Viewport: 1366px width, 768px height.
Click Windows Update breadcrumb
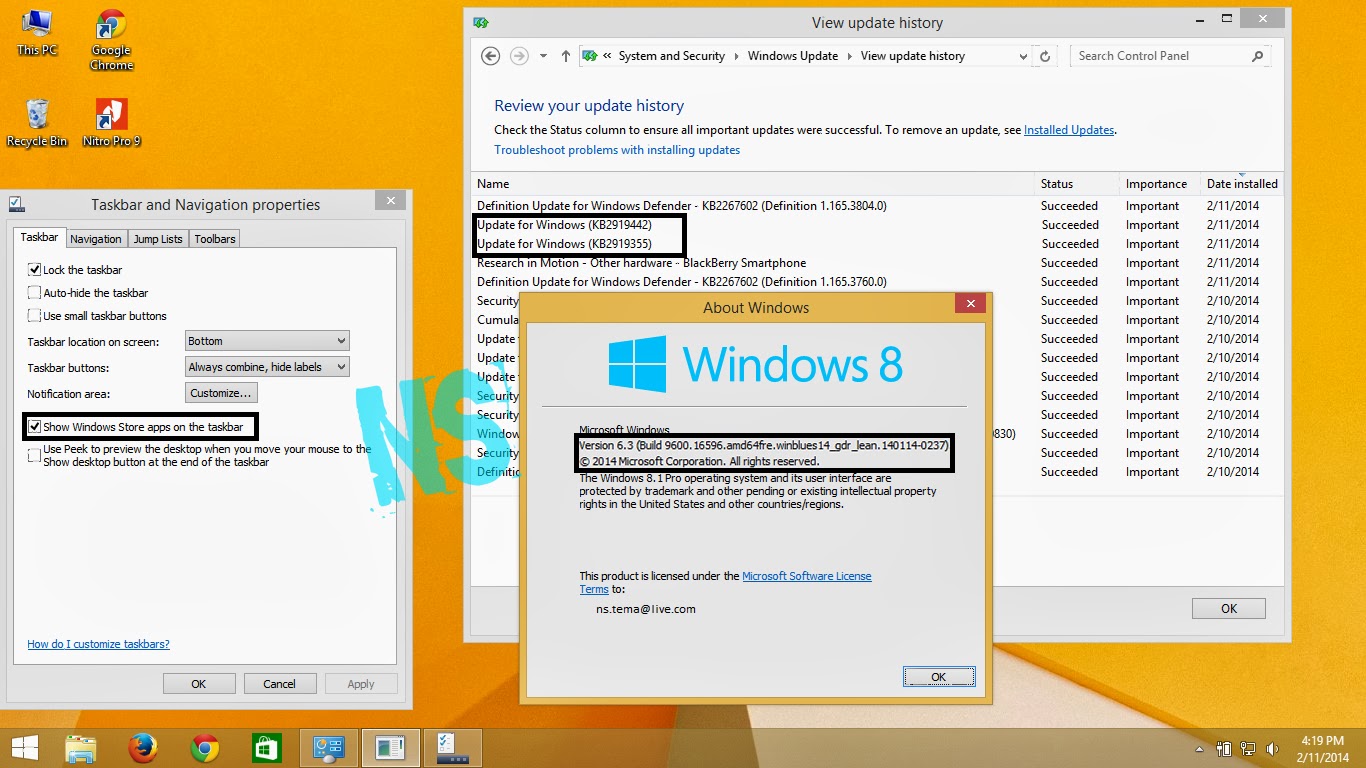click(793, 56)
